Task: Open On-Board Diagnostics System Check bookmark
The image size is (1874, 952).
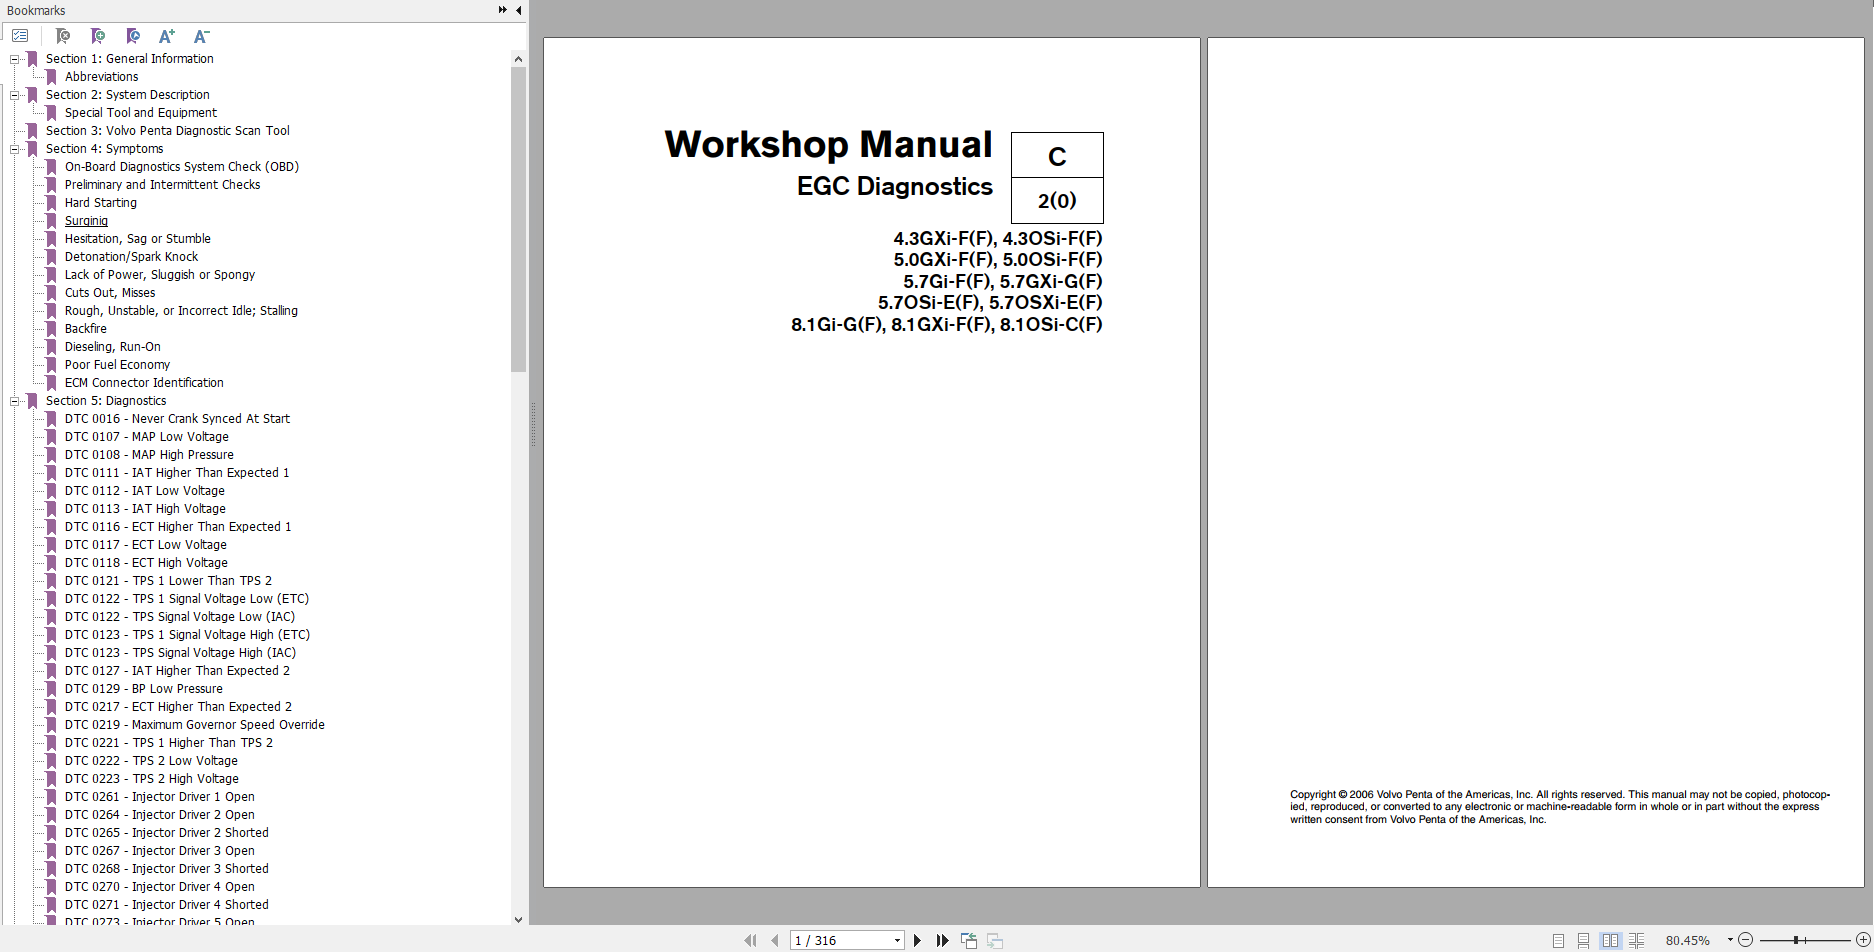Action: pos(181,167)
